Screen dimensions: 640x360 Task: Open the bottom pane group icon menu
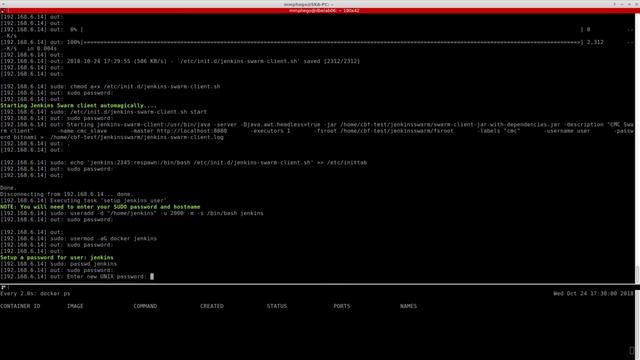click(x=3, y=287)
